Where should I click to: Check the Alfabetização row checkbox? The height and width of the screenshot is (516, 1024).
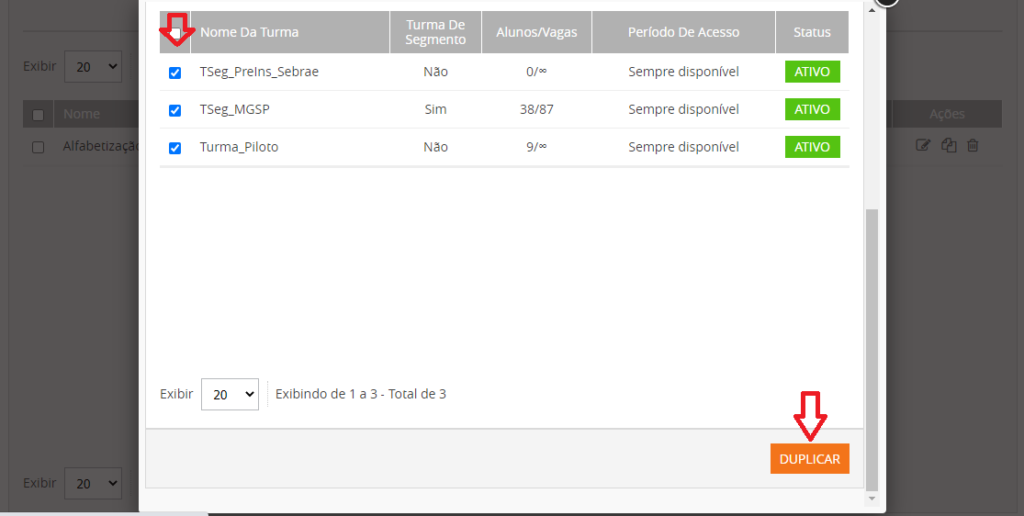pos(38,147)
